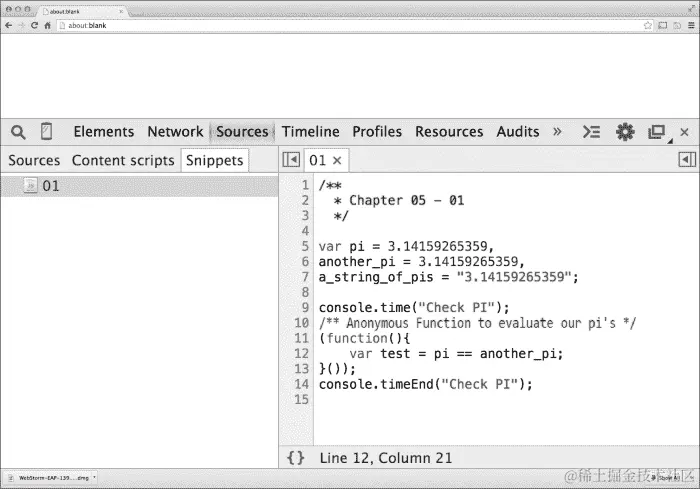Click the Line 12, Column 21 status

(x=386, y=458)
